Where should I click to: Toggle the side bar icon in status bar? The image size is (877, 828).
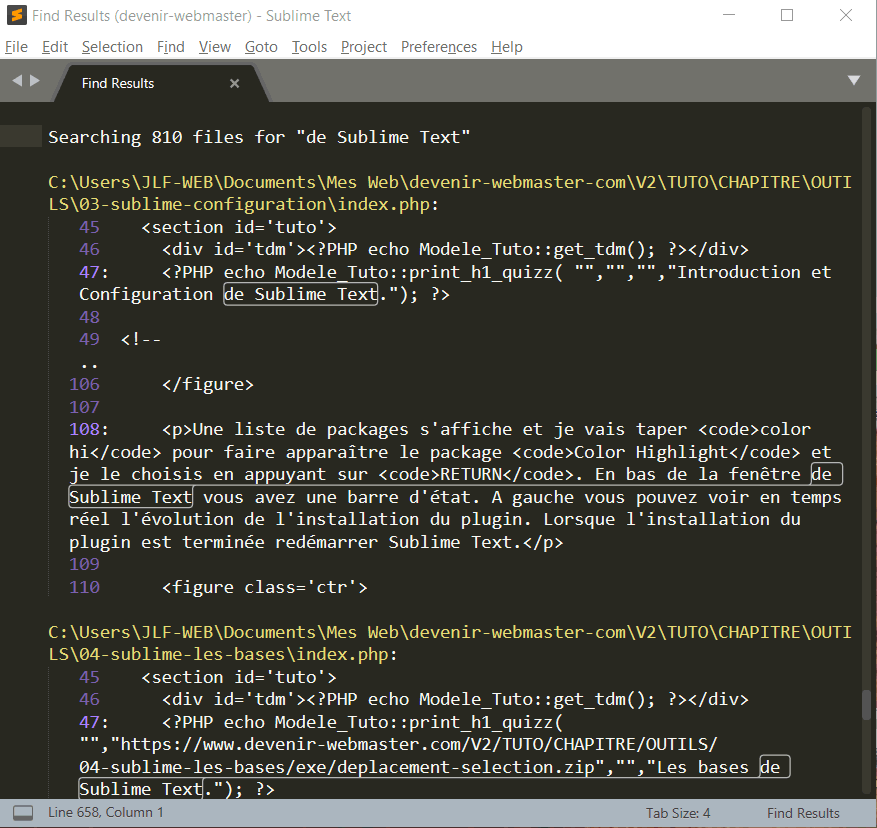(23, 813)
